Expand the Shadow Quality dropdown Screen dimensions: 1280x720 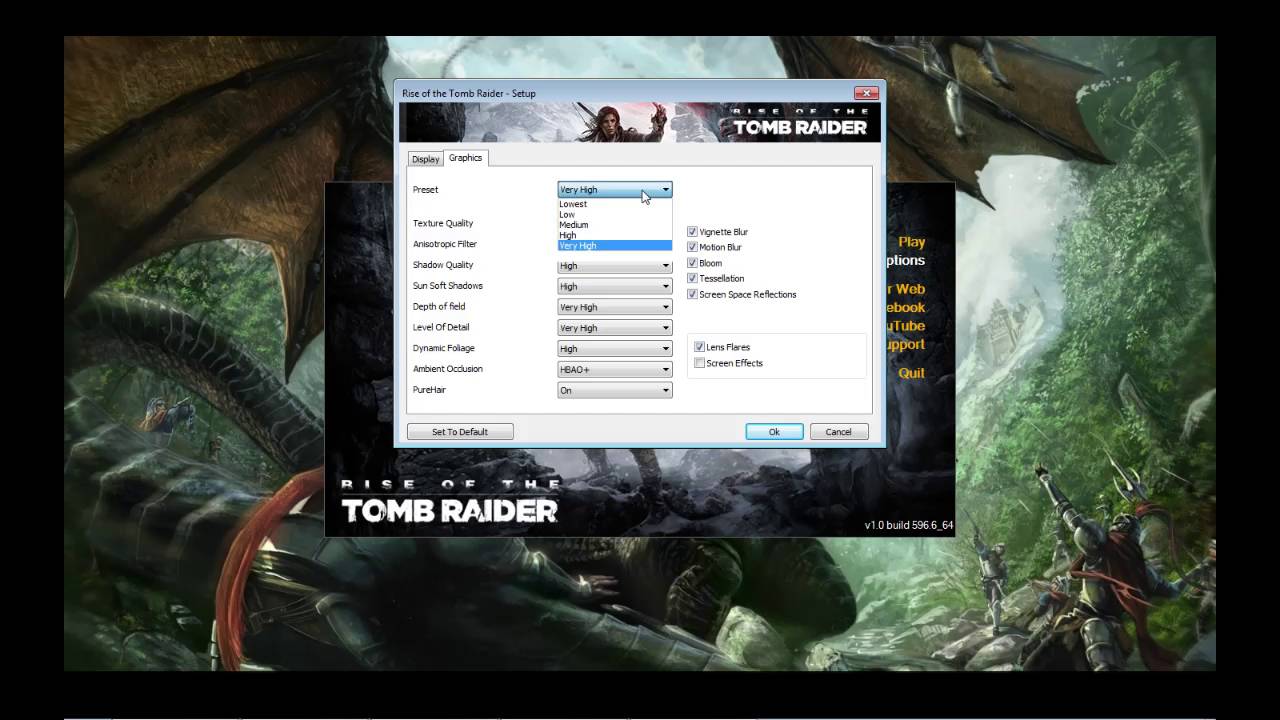[615, 266]
